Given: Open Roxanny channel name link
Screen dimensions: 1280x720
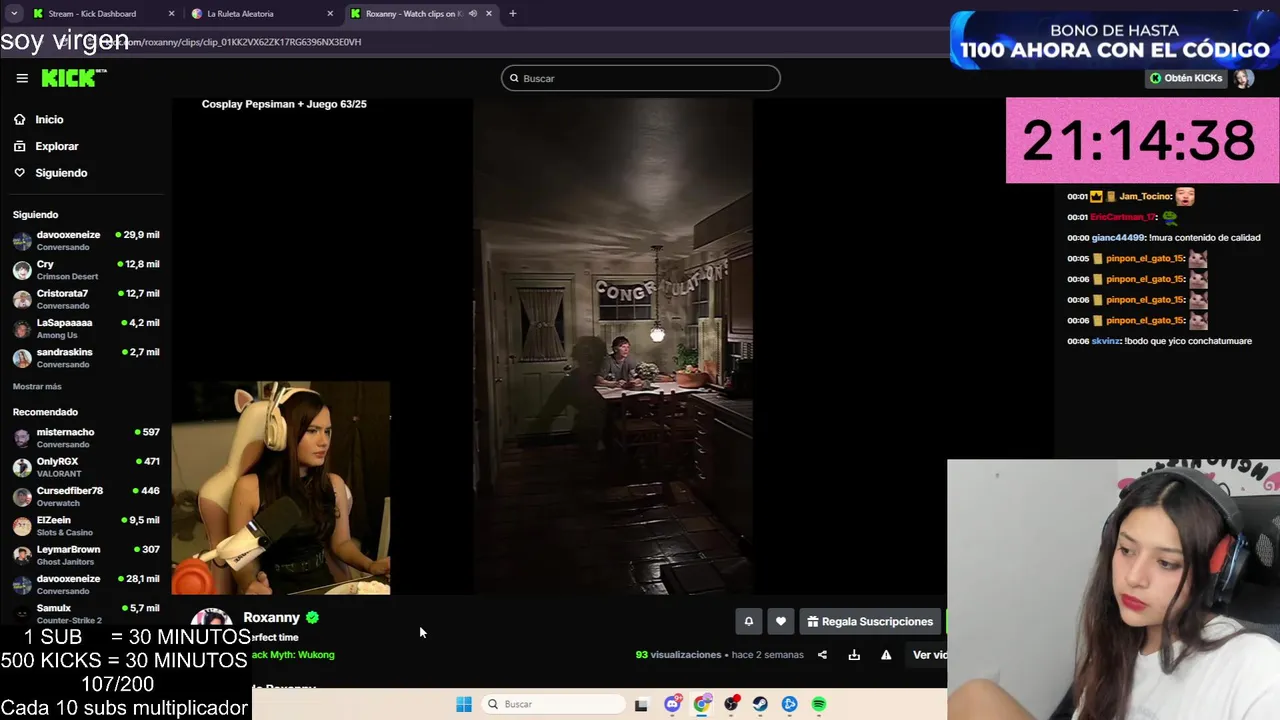Looking at the screenshot, I should [x=271, y=618].
